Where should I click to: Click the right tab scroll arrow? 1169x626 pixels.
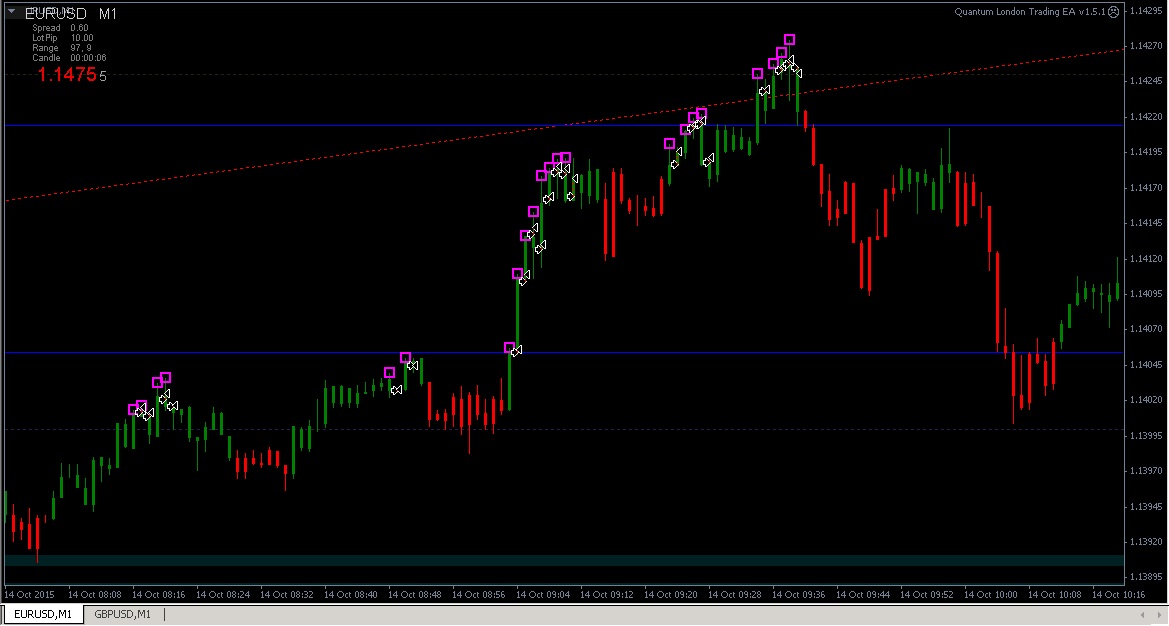pos(1158,615)
